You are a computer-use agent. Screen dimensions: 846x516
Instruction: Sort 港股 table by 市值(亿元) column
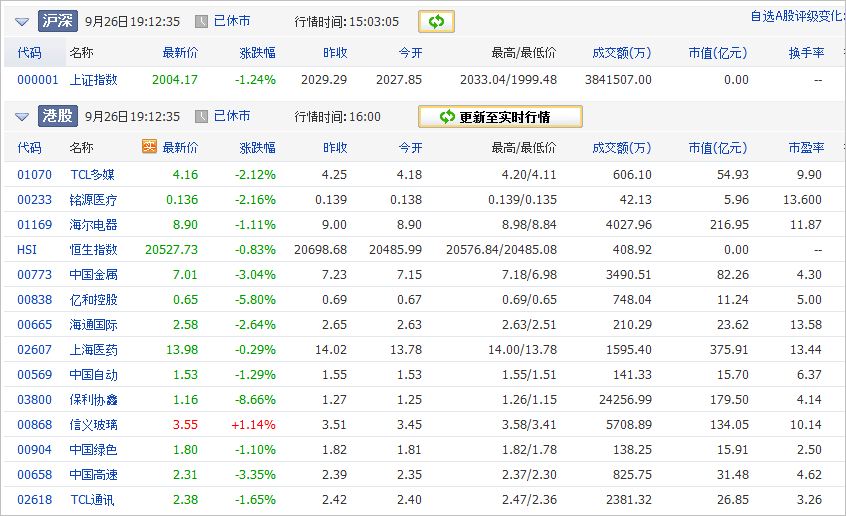click(x=718, y=148)
